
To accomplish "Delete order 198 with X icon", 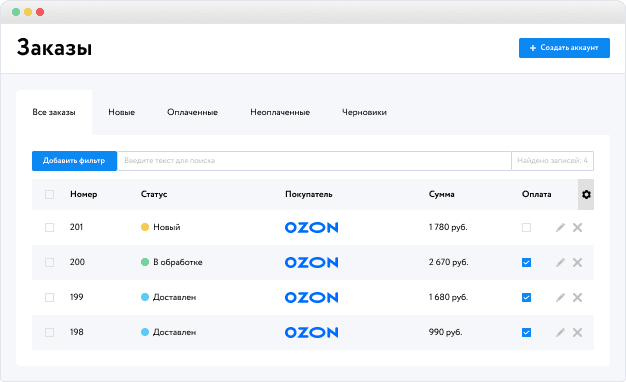I will click(577, 333).
